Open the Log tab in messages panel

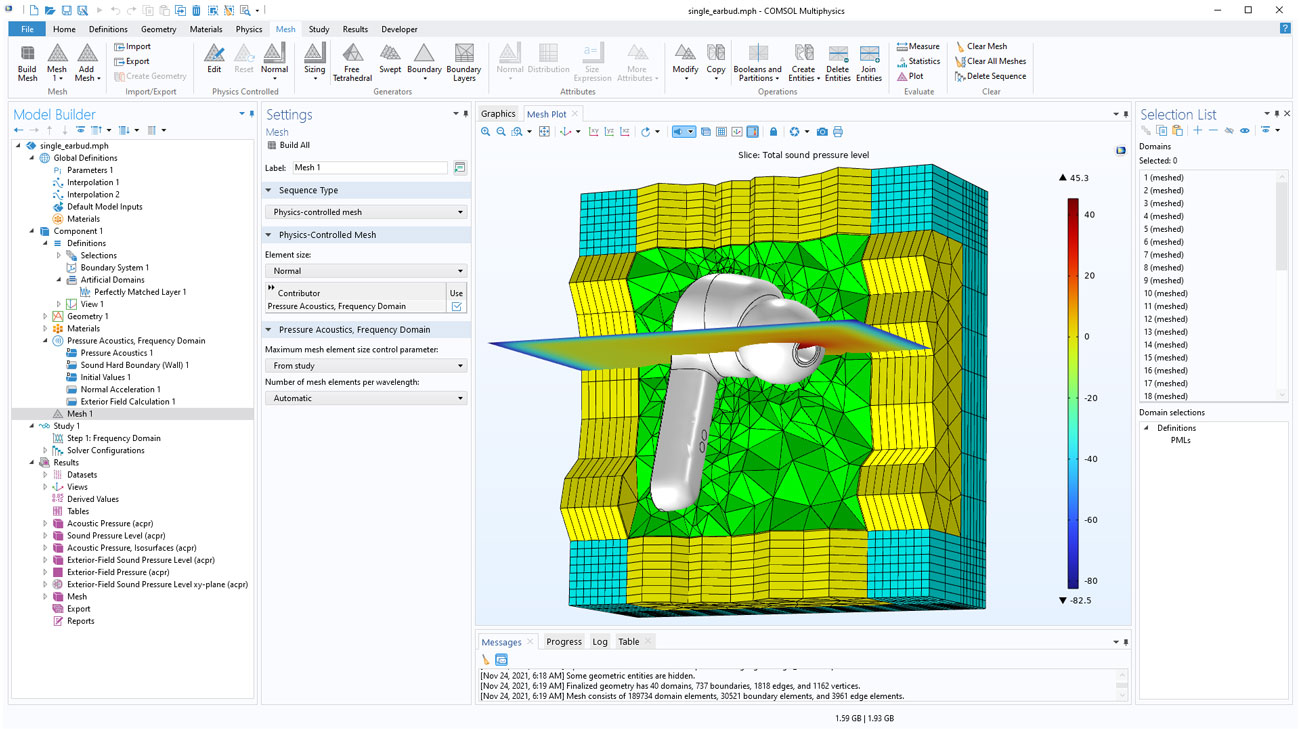click(x=599, y=642)
